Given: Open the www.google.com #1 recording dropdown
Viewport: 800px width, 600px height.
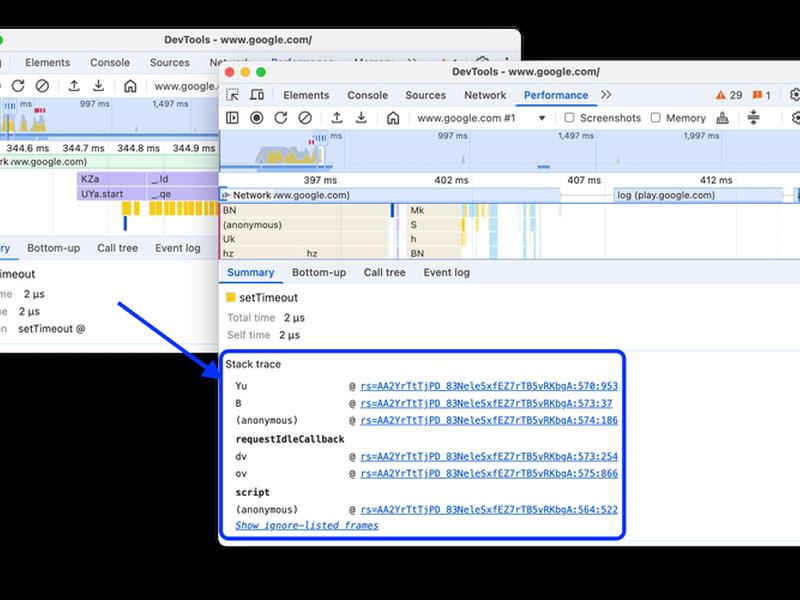Looking at the screenshot, I should tap(482, 118).
